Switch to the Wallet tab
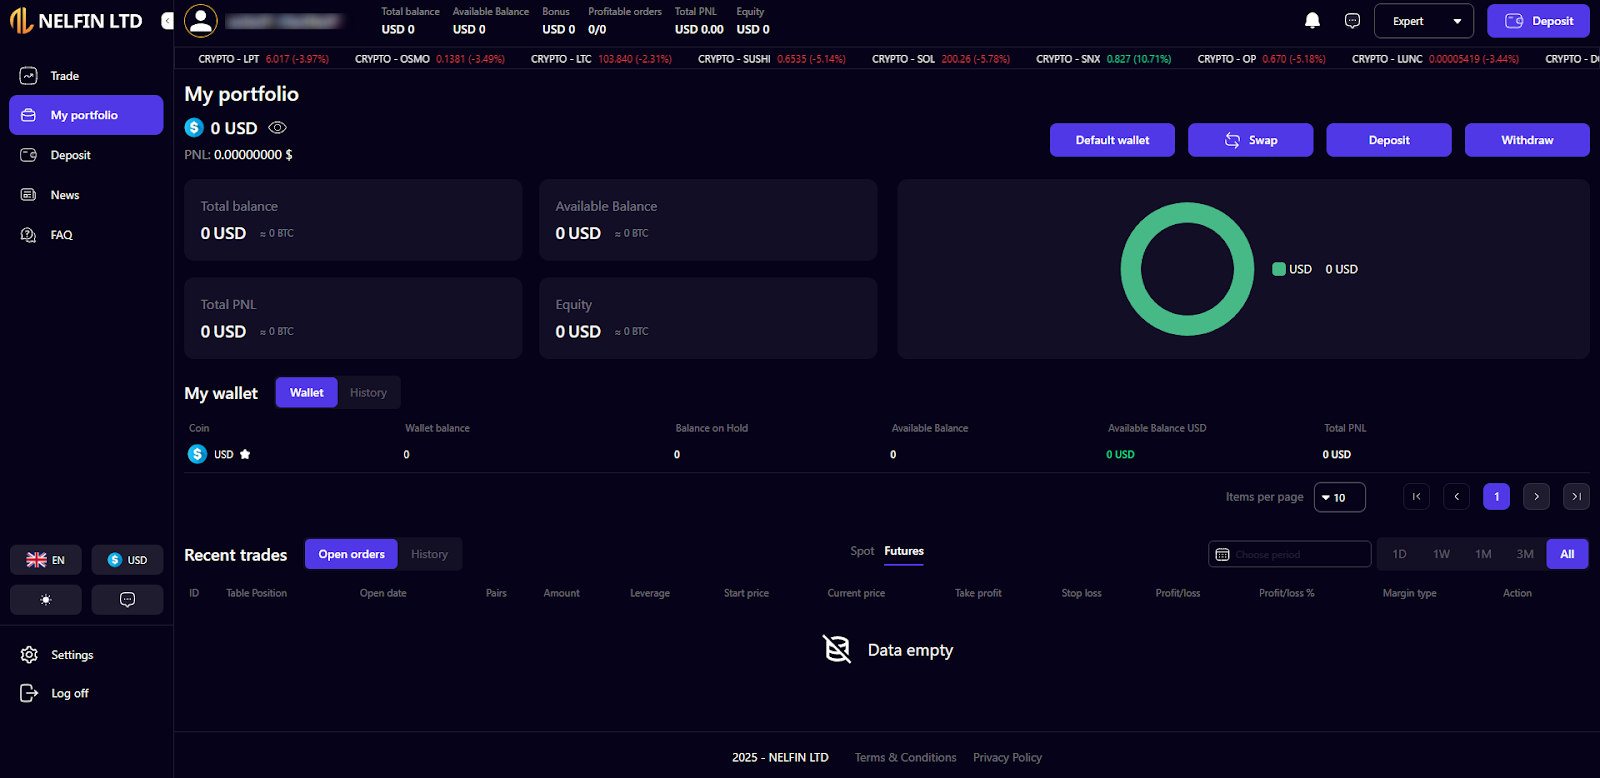 (x=306, y=393)
